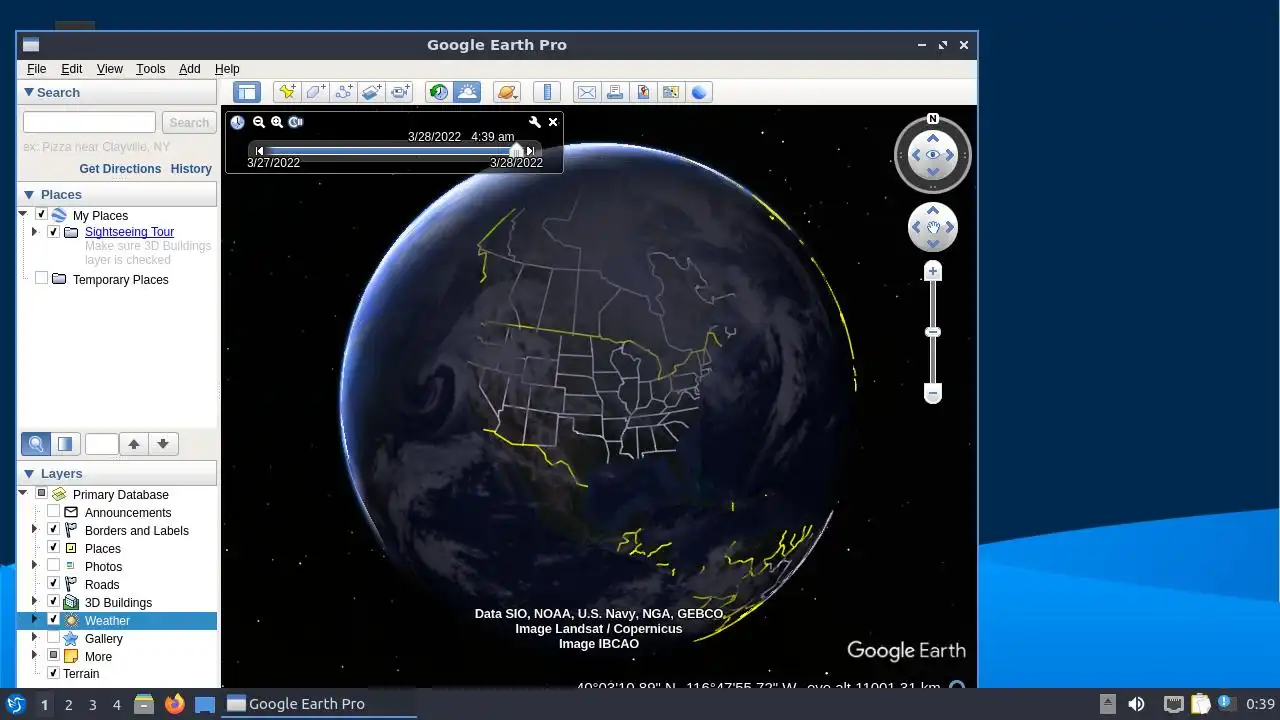Image resolution: width=1280 pixels, height=720 pixels.
Task: Click the save image toolbar icon
Action: [x=643, y=92]
